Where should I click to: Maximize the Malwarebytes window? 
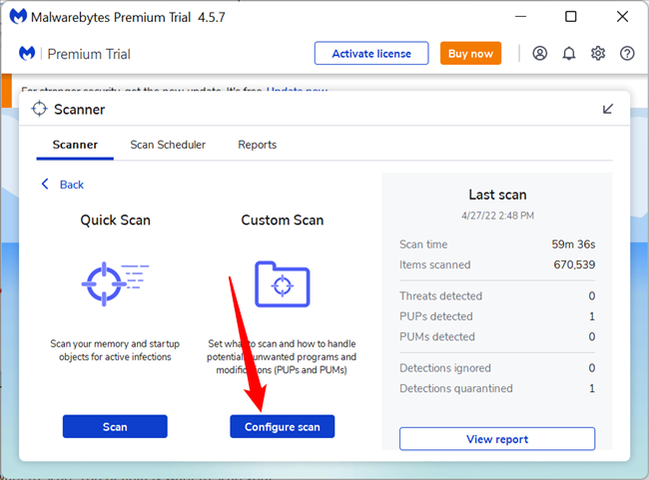coord(571,17)
